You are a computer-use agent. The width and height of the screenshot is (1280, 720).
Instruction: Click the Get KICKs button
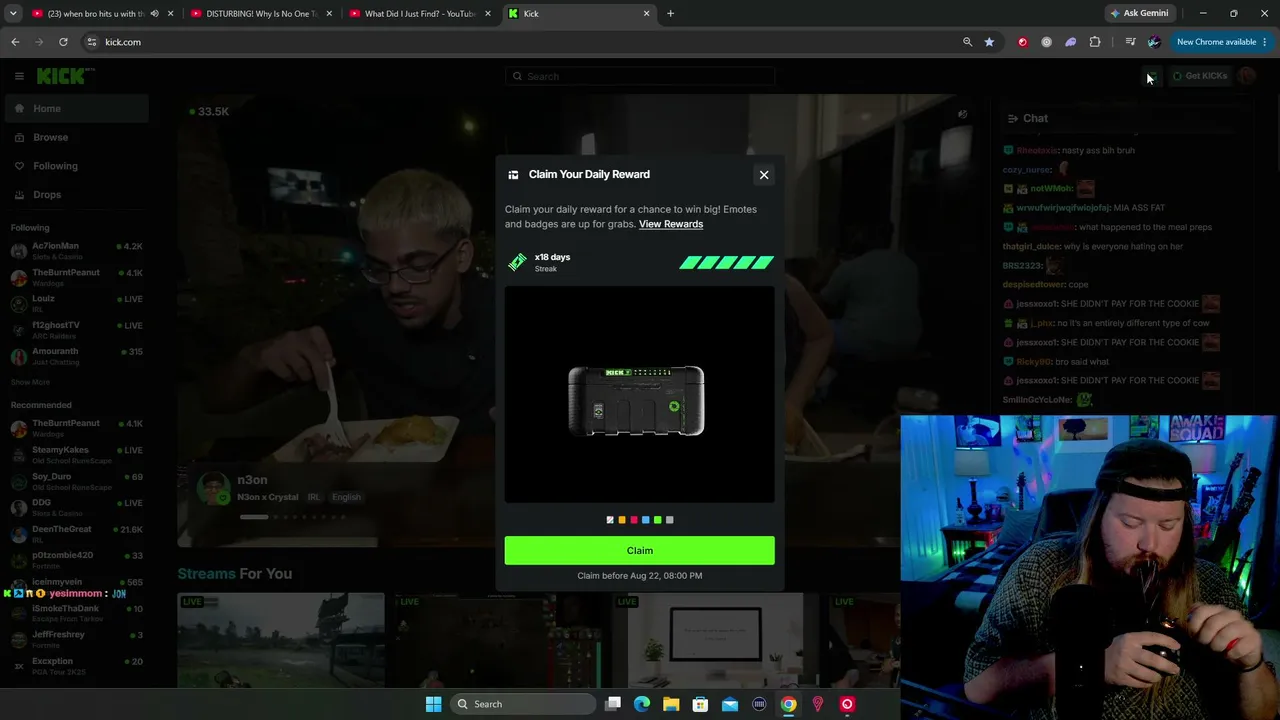[1200, 76]
